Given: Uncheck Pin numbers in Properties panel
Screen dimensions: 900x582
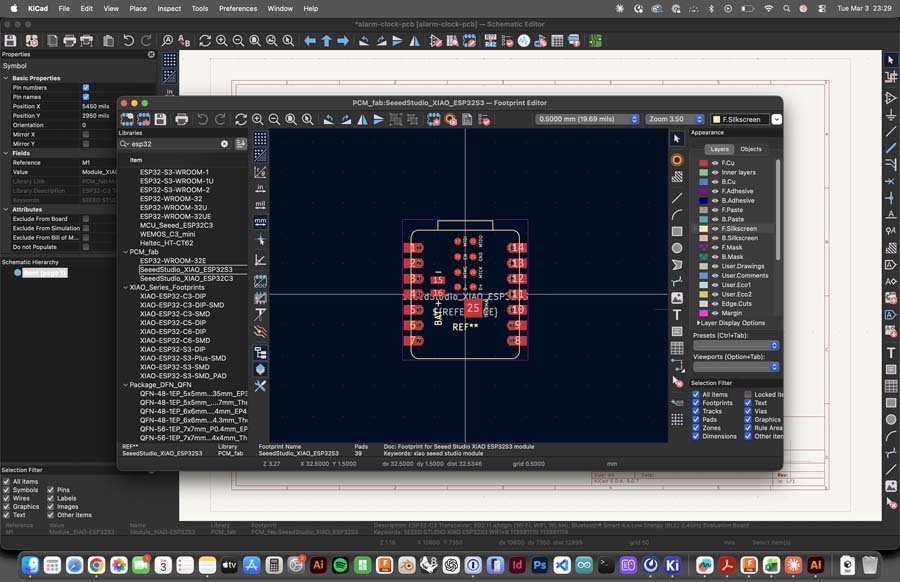Looking at the screenshot, I should 86,87.
